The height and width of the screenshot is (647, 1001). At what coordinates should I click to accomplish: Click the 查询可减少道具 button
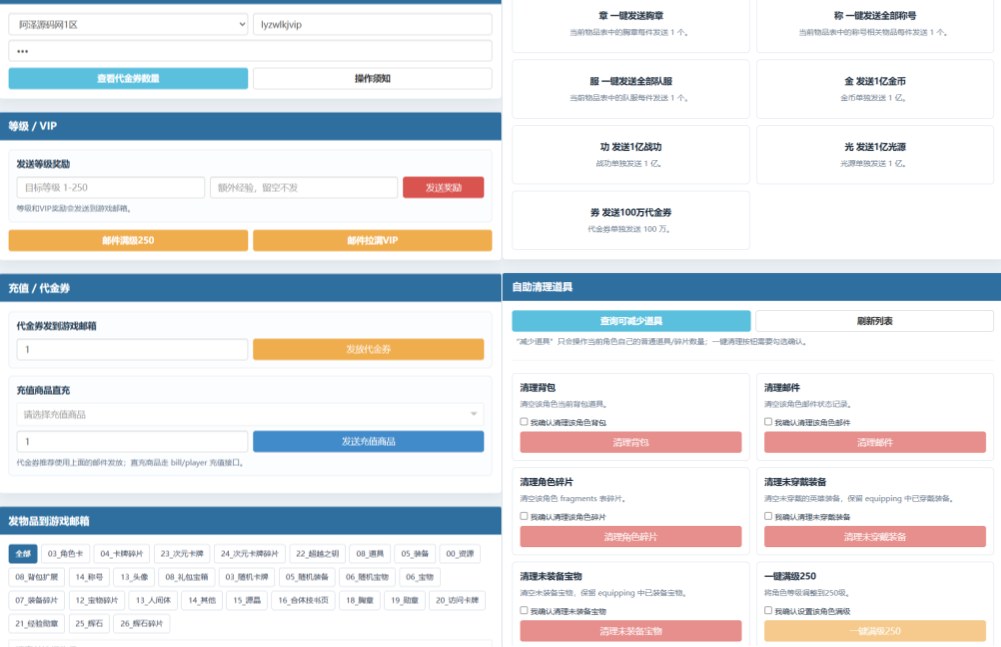coord(631,321)
